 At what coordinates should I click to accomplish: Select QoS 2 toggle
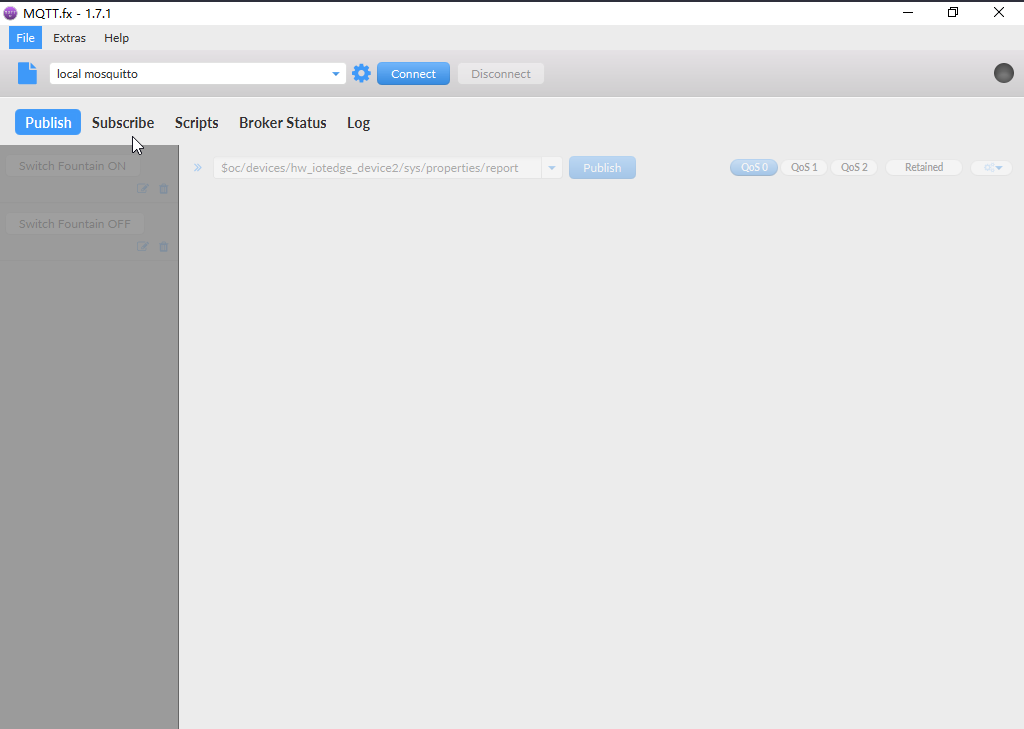coord(854,167)
